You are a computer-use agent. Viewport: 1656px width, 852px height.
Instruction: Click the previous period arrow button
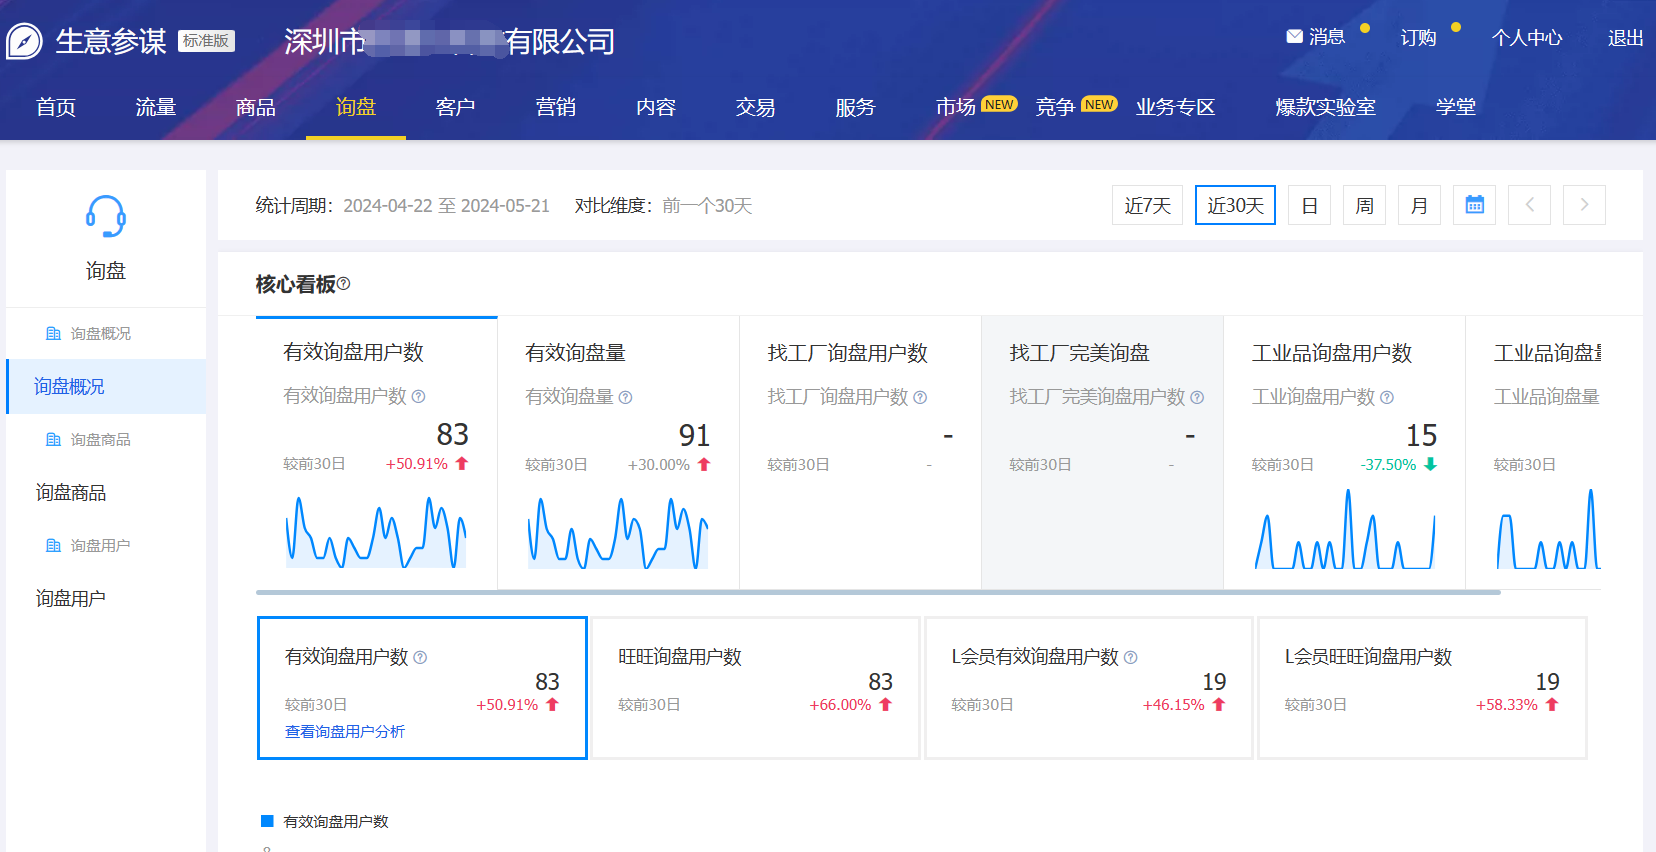coord(1529,205)
